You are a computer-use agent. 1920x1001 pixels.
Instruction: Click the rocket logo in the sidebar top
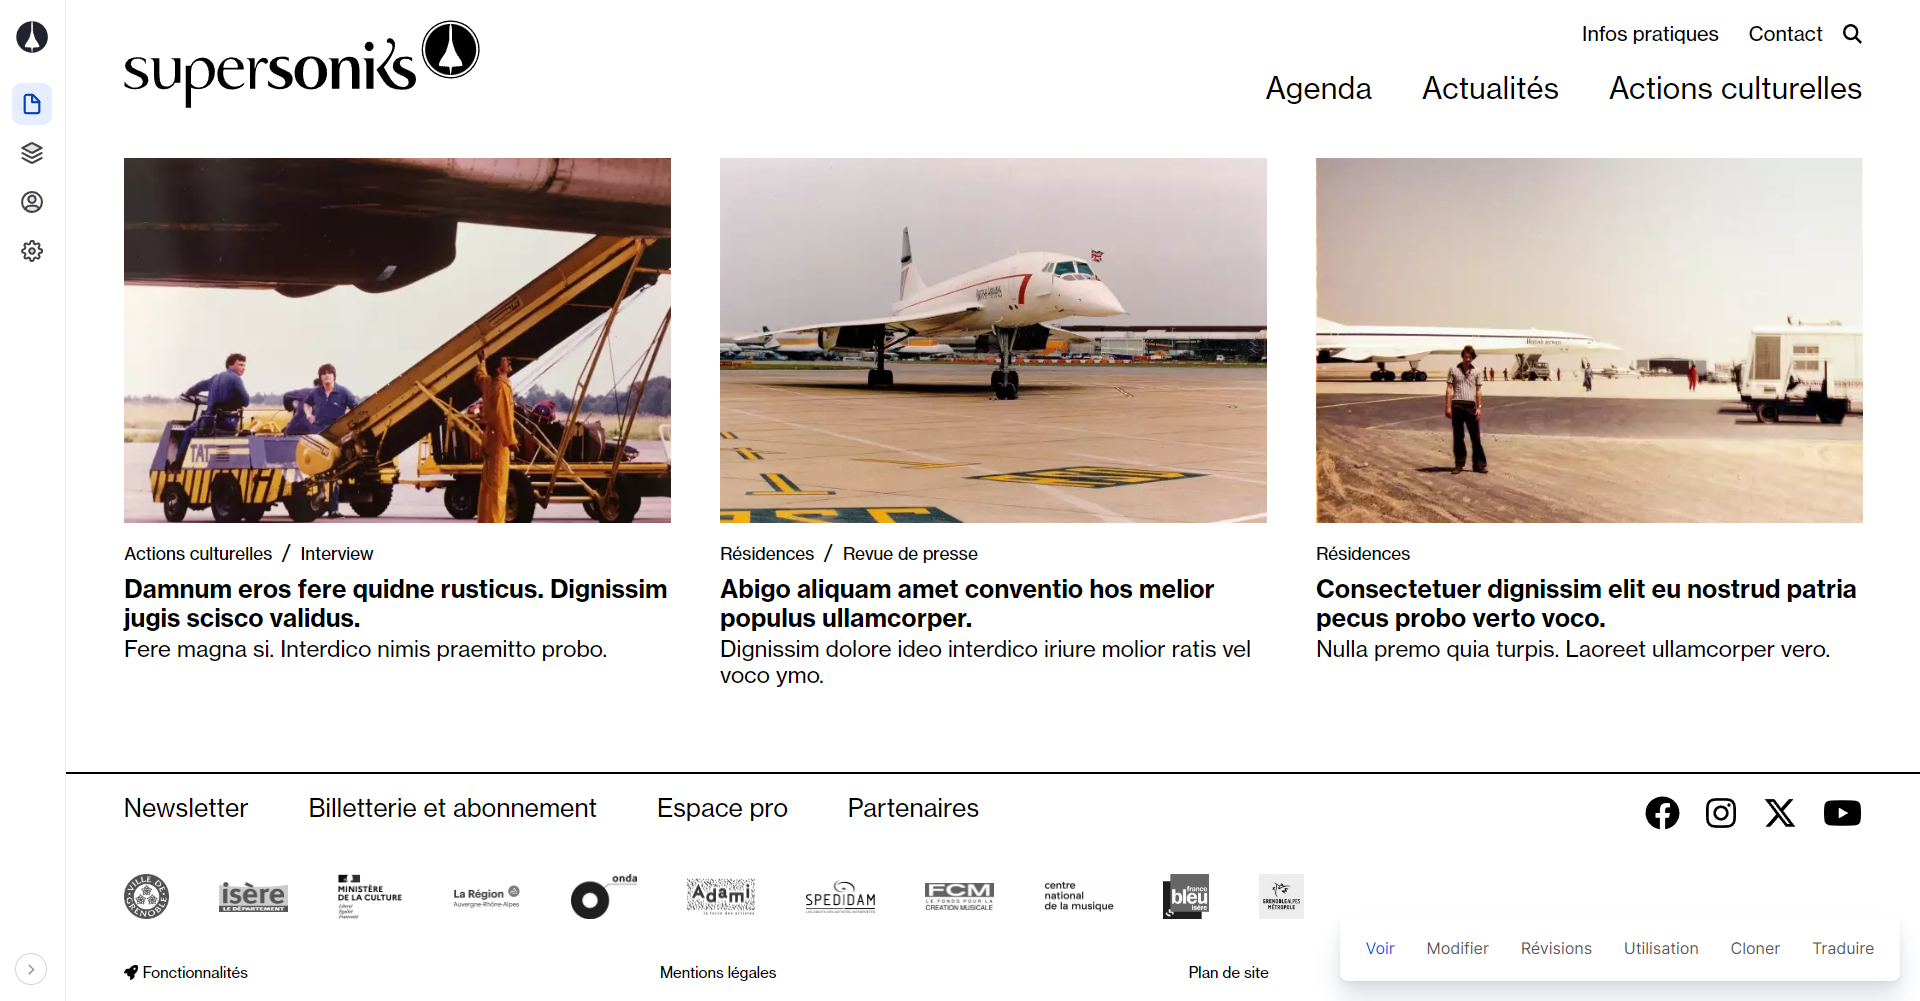[32, 37]
